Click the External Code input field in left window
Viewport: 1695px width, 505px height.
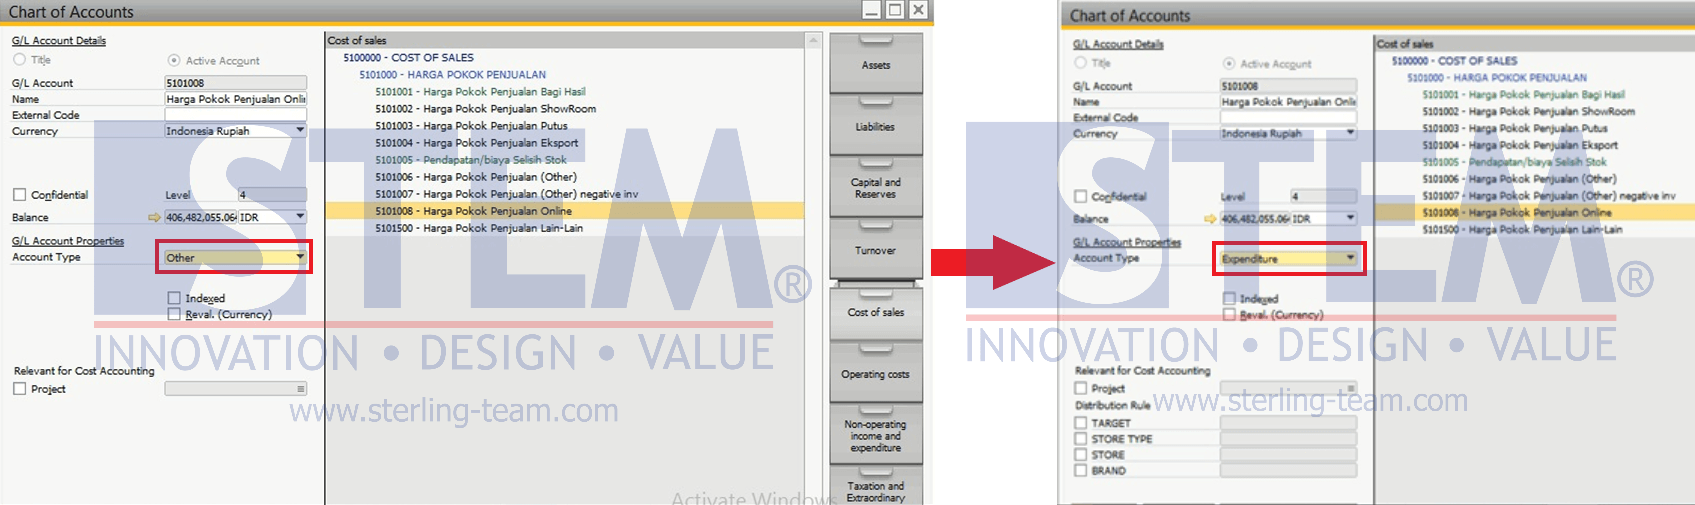[235, 115]
